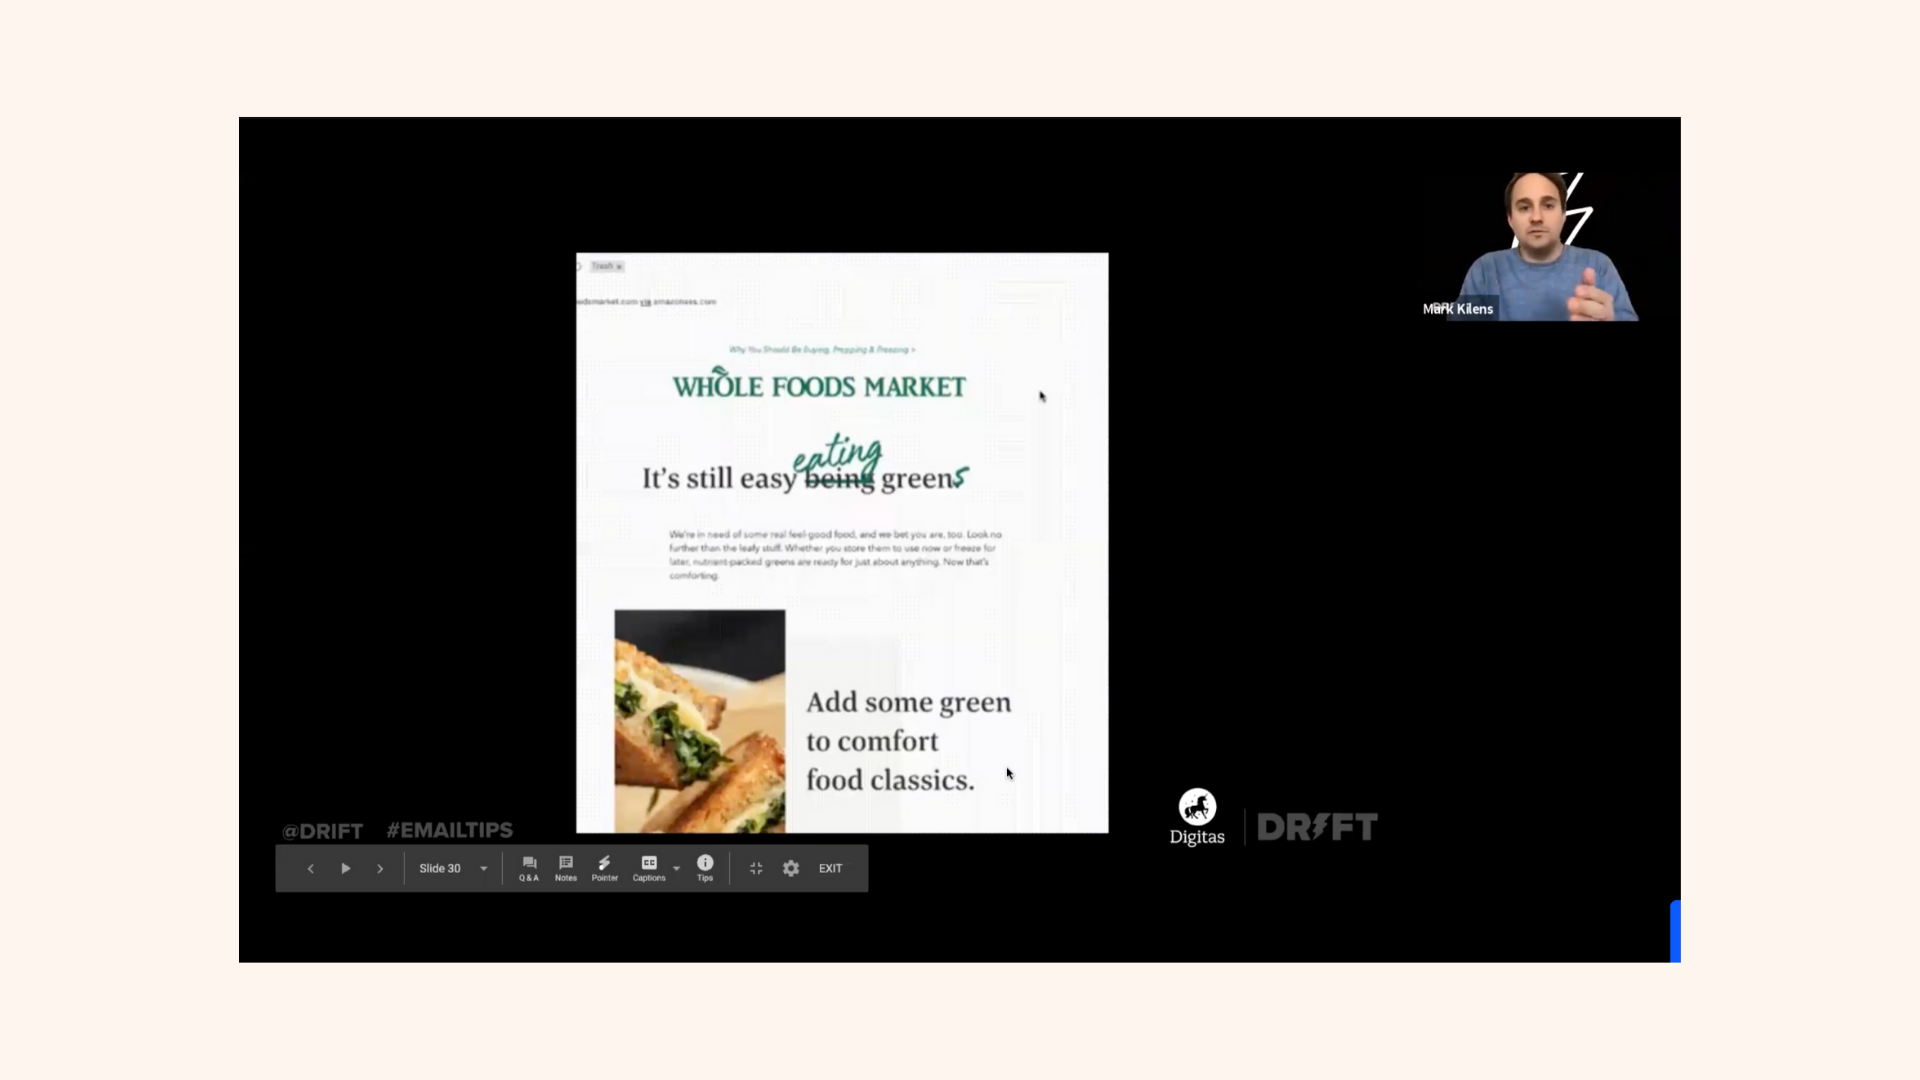Screen dimensions: 1920x1080
Task: Activate the laser Pointer tool
Action: coord(604,869)
